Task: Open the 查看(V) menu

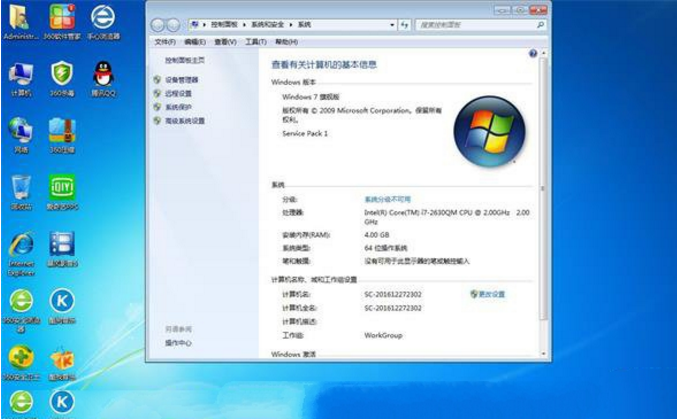Action: [225, 42]
